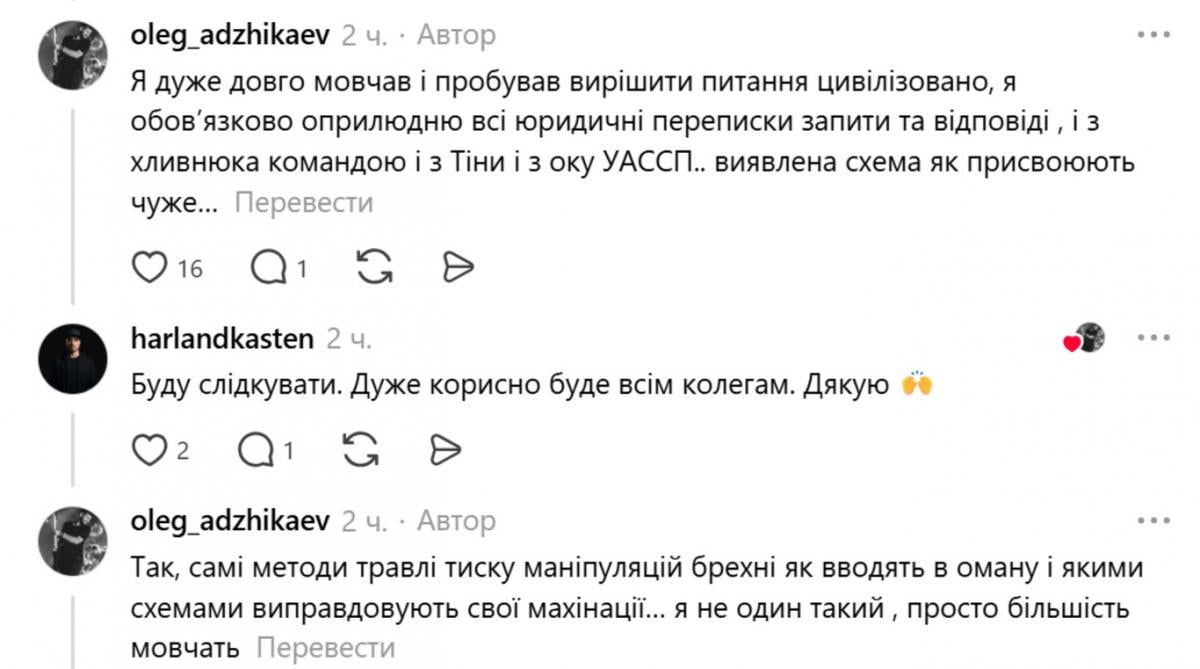1200x669 pixels.
Task: Click the reply count showing 1 under harlandkasten's comment
Action: coord(287,449)
